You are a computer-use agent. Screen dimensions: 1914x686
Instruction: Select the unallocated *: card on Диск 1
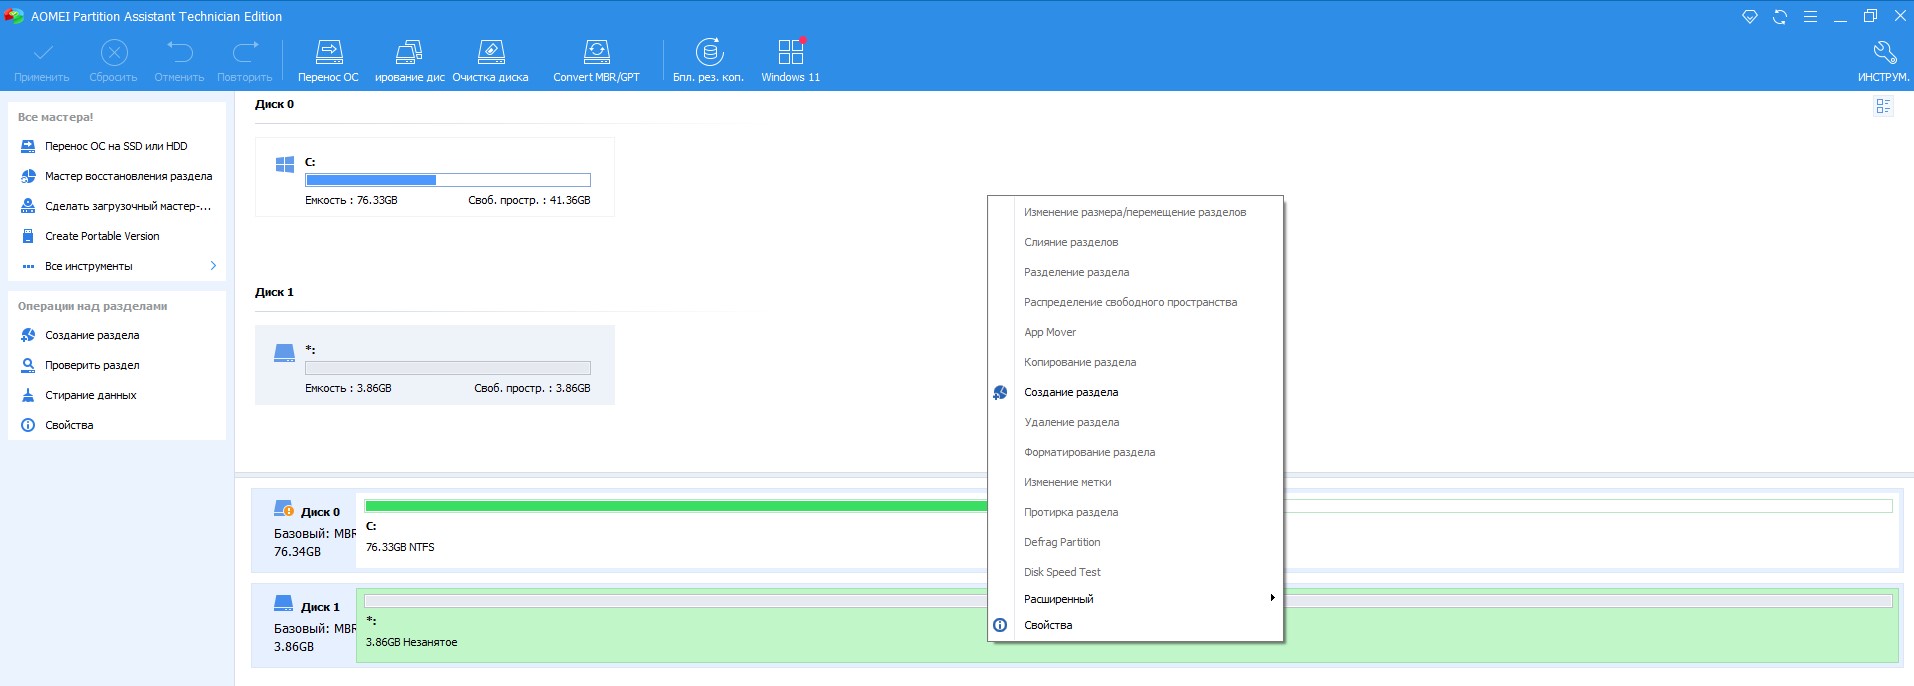435,365
